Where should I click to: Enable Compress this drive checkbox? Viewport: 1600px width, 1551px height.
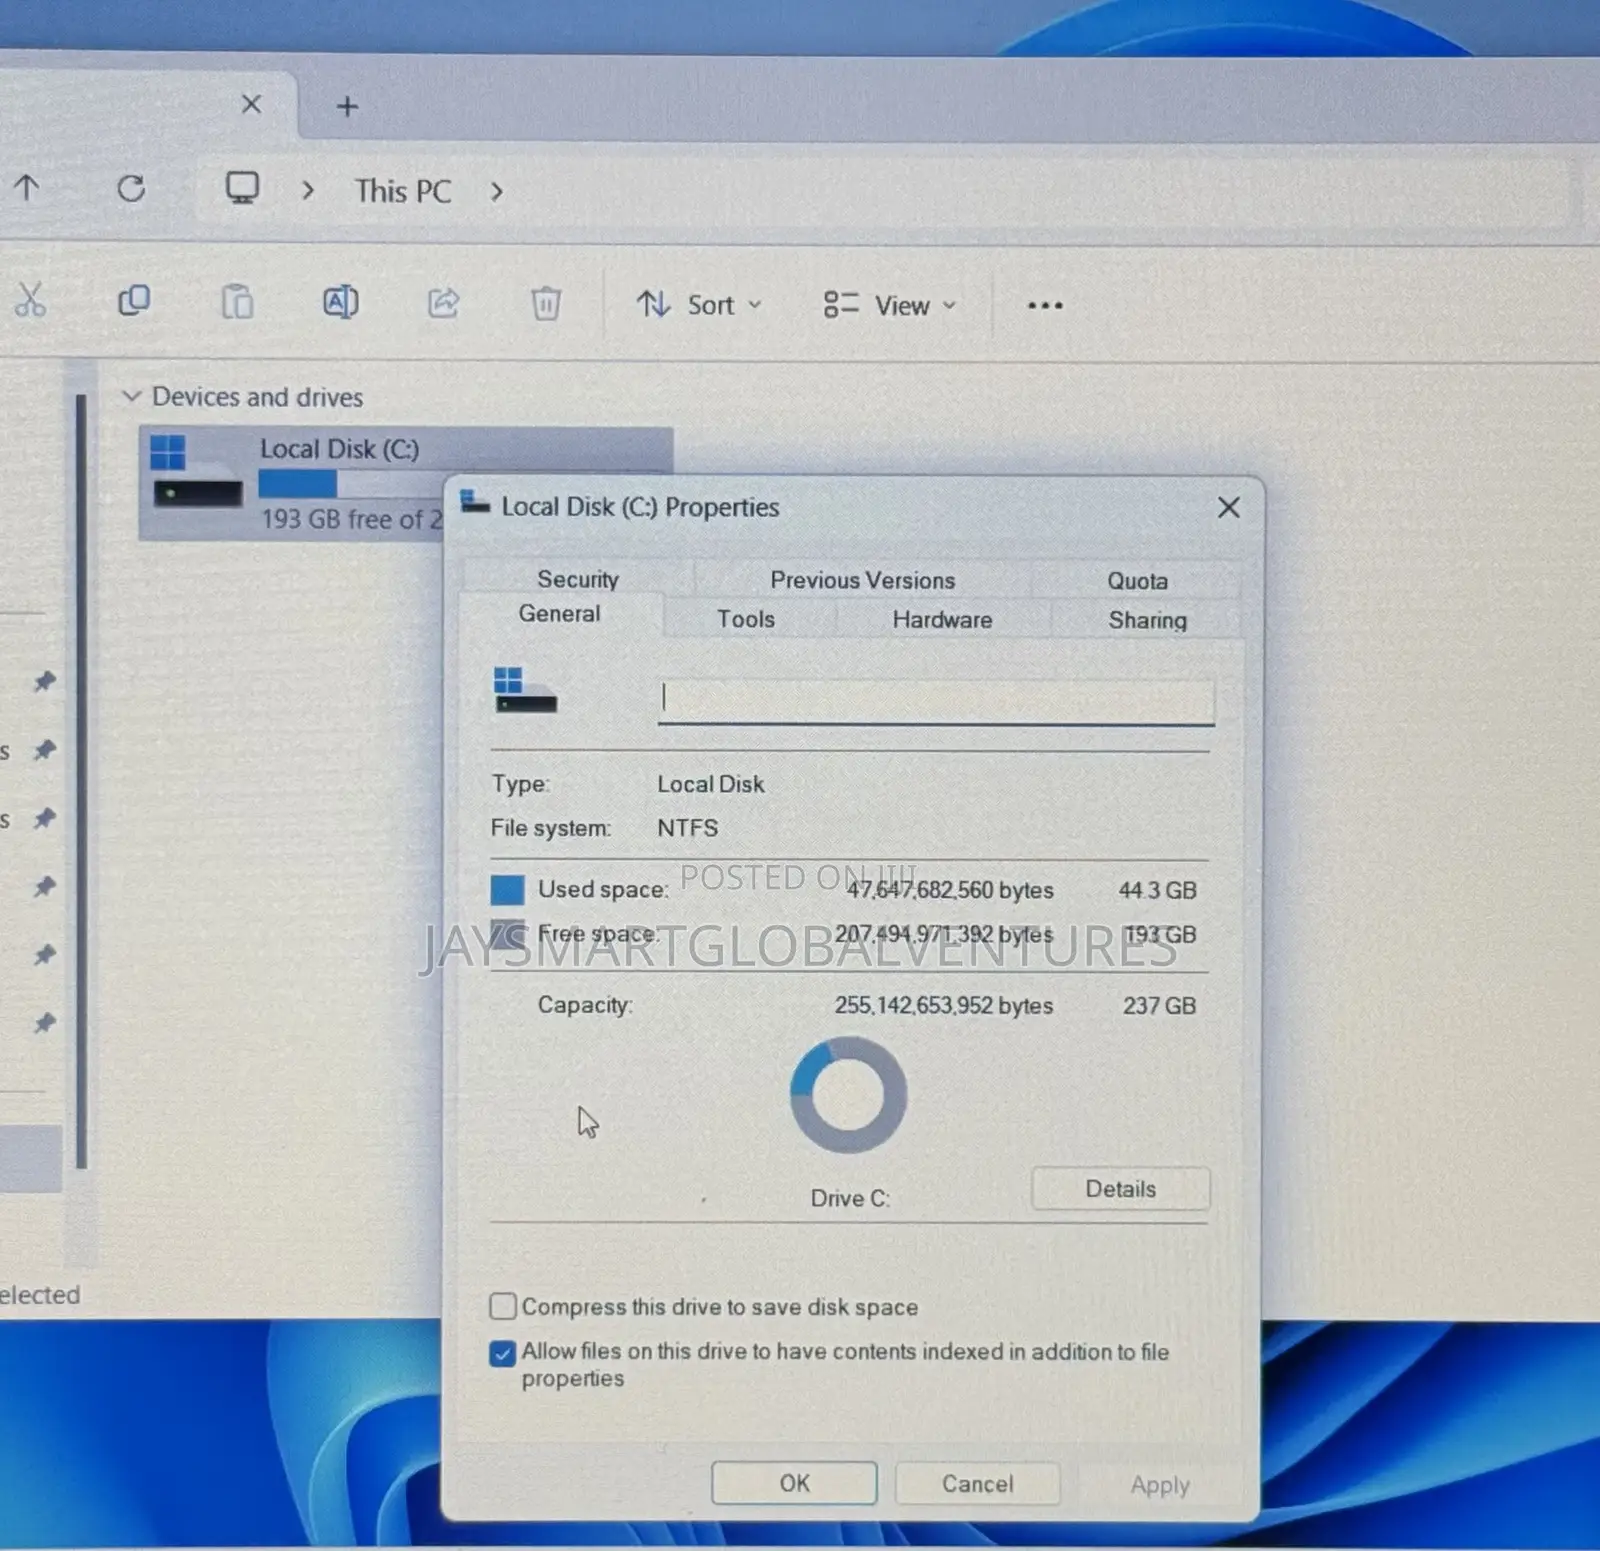503,1306
